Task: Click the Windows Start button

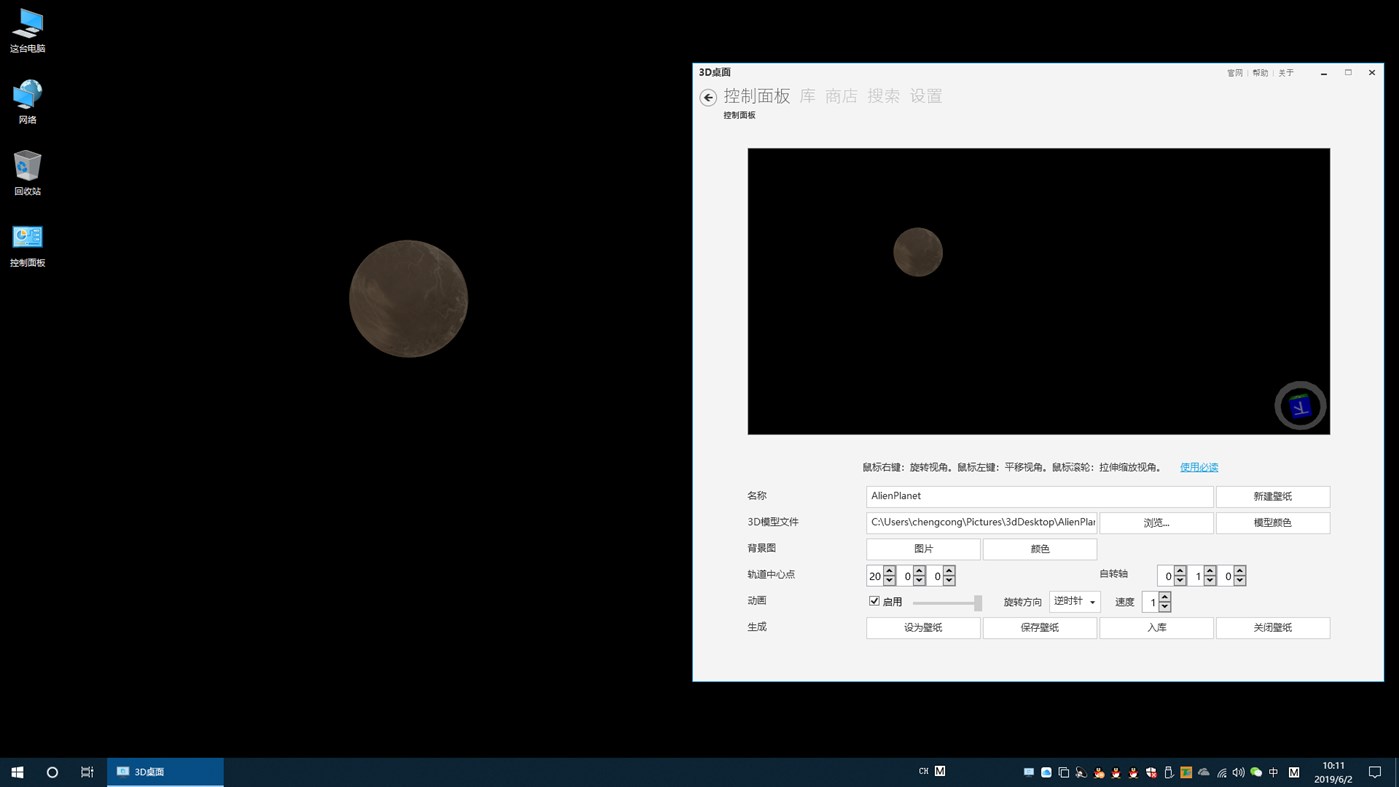Action: click(16, 771)
